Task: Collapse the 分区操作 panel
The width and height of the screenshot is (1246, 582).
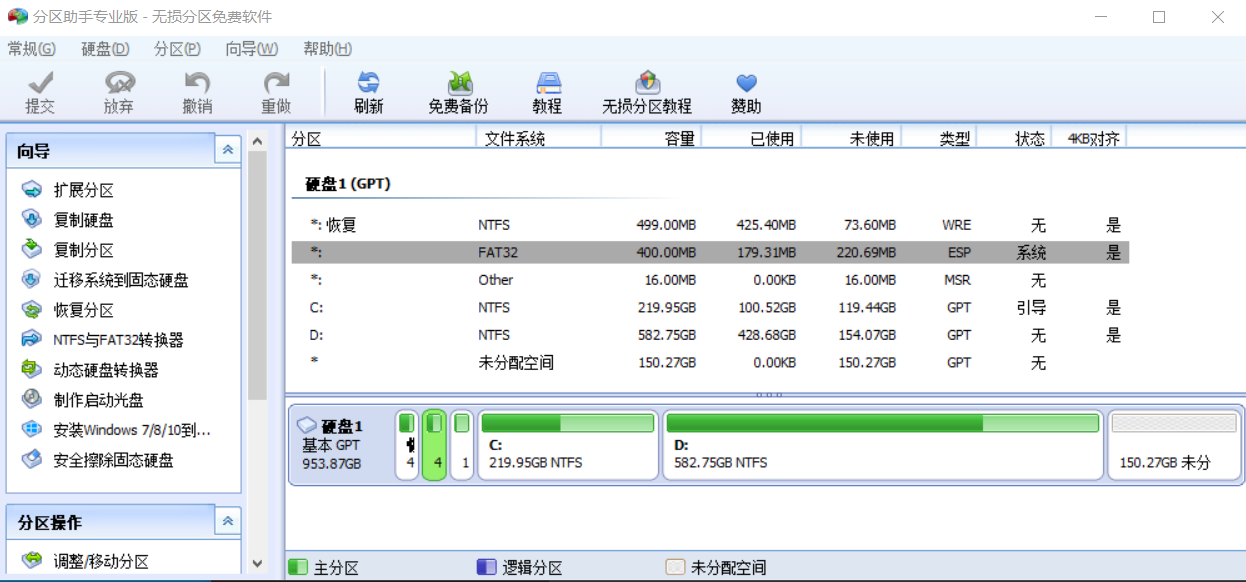Action: (228, 521)
